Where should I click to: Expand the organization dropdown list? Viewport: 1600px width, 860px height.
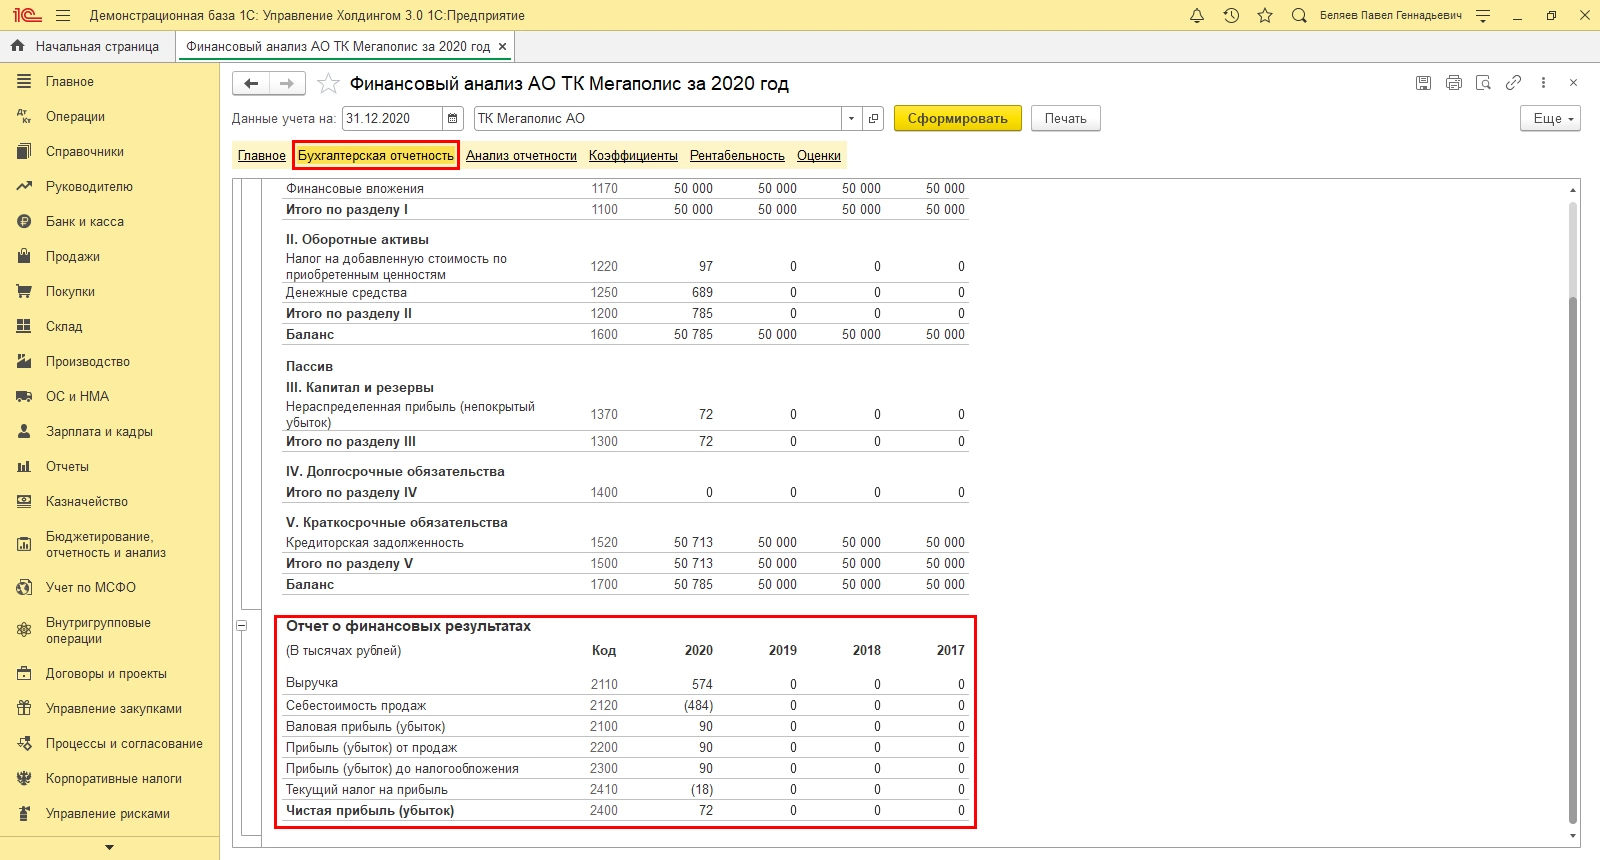coord(851,118)
